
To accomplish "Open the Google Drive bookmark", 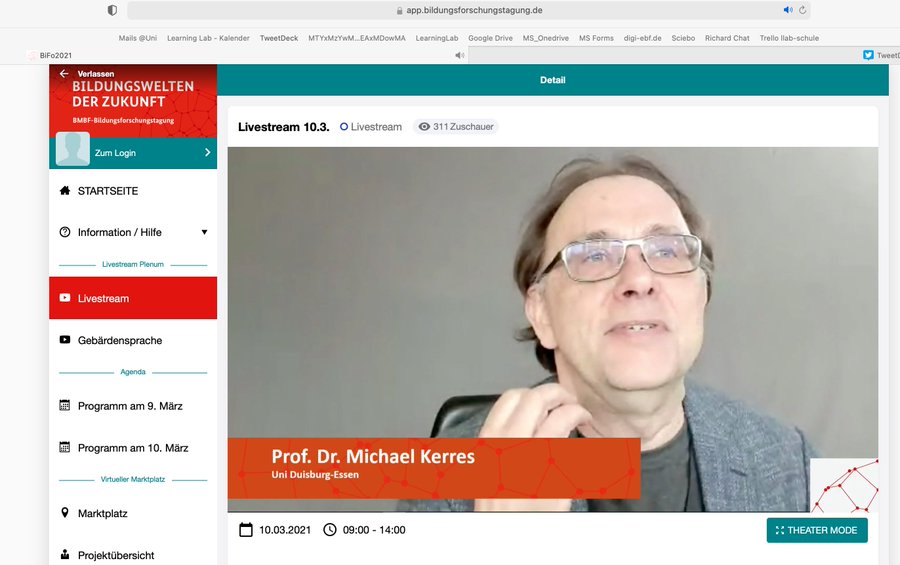I will (x=490, y=38).
